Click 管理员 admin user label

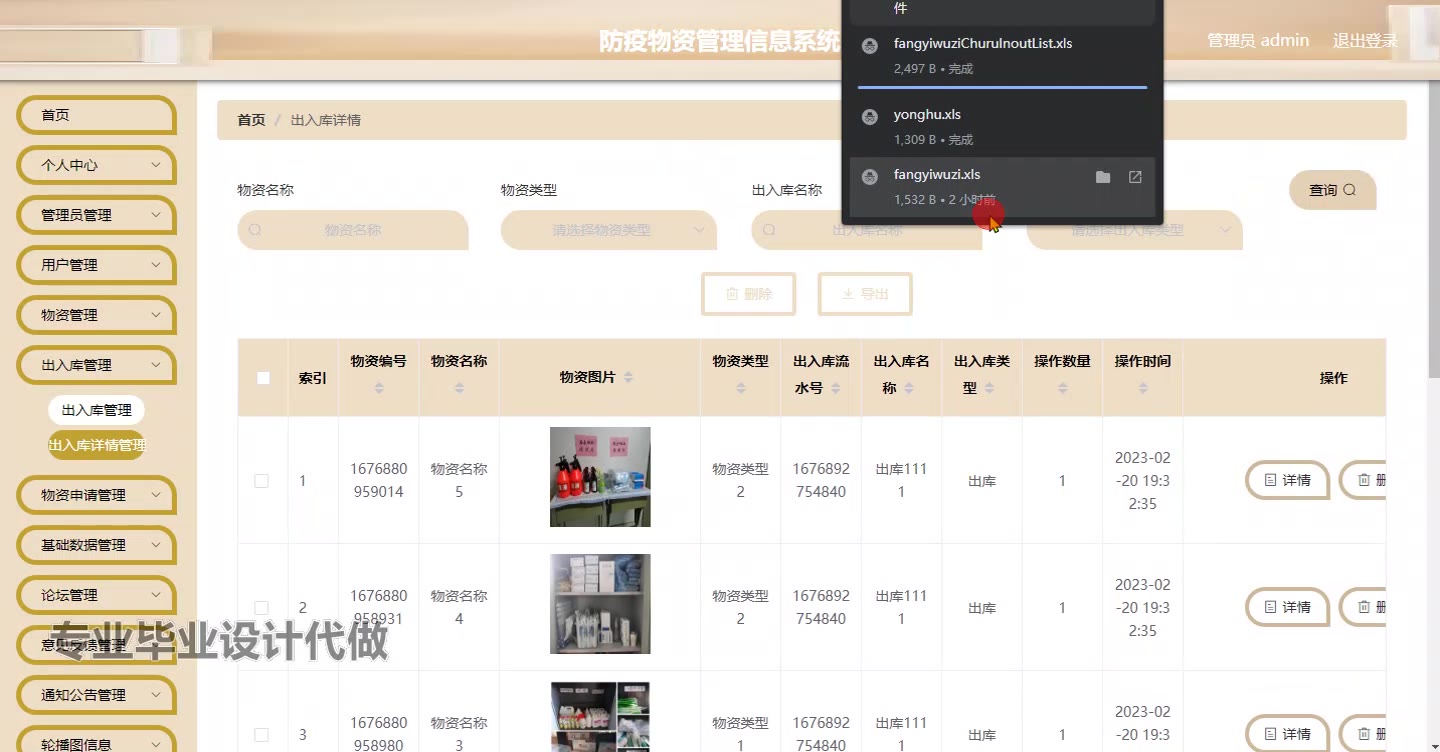[1258, 41]
